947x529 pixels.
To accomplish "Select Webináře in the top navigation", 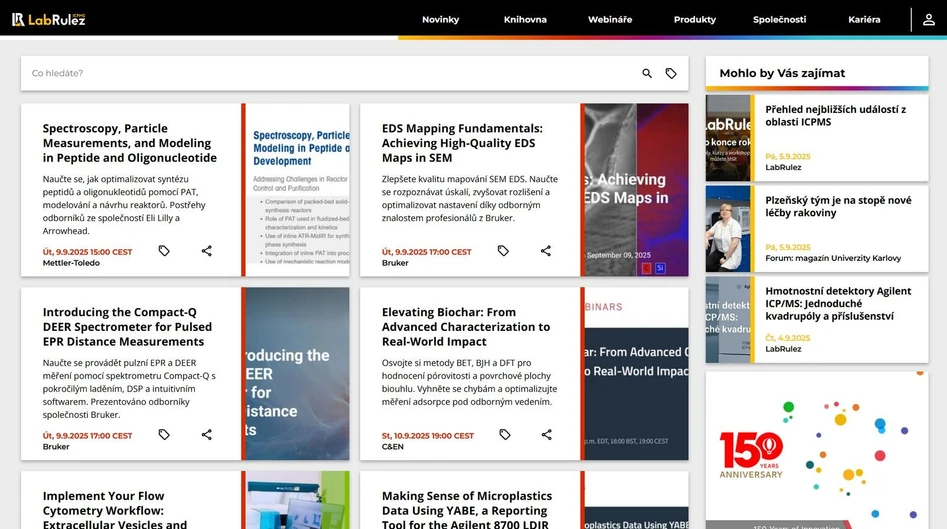I will point(610,19).
